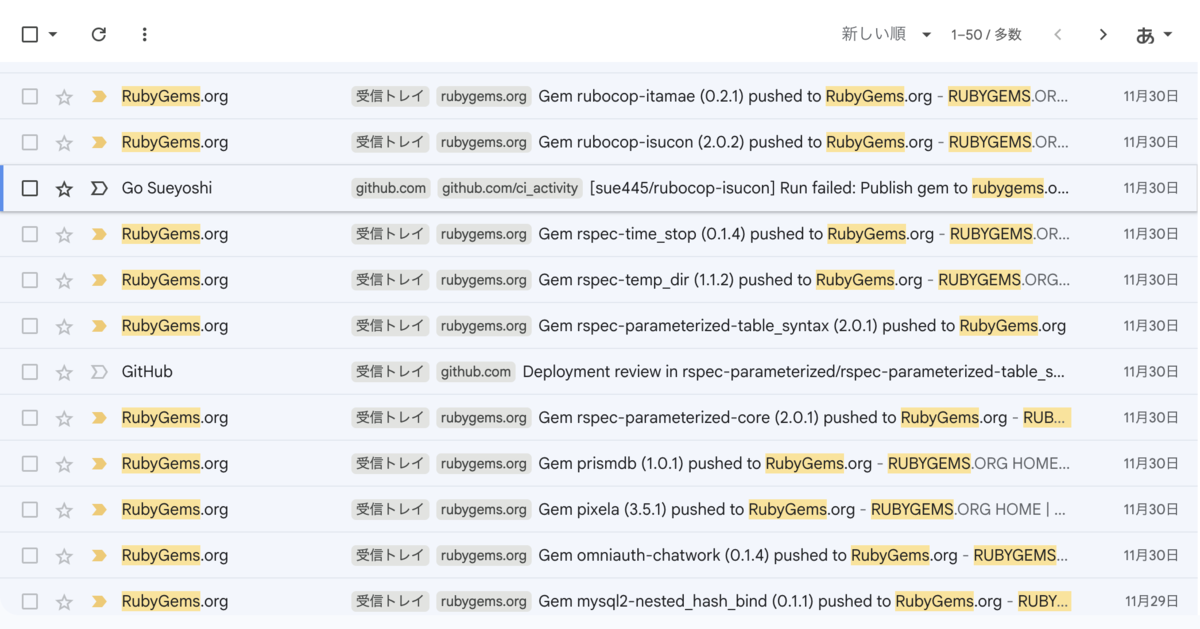The image size is (1200, 629).
Task: Check the GitHub Deployment review email checkbox
Action: tap(30, 372)
